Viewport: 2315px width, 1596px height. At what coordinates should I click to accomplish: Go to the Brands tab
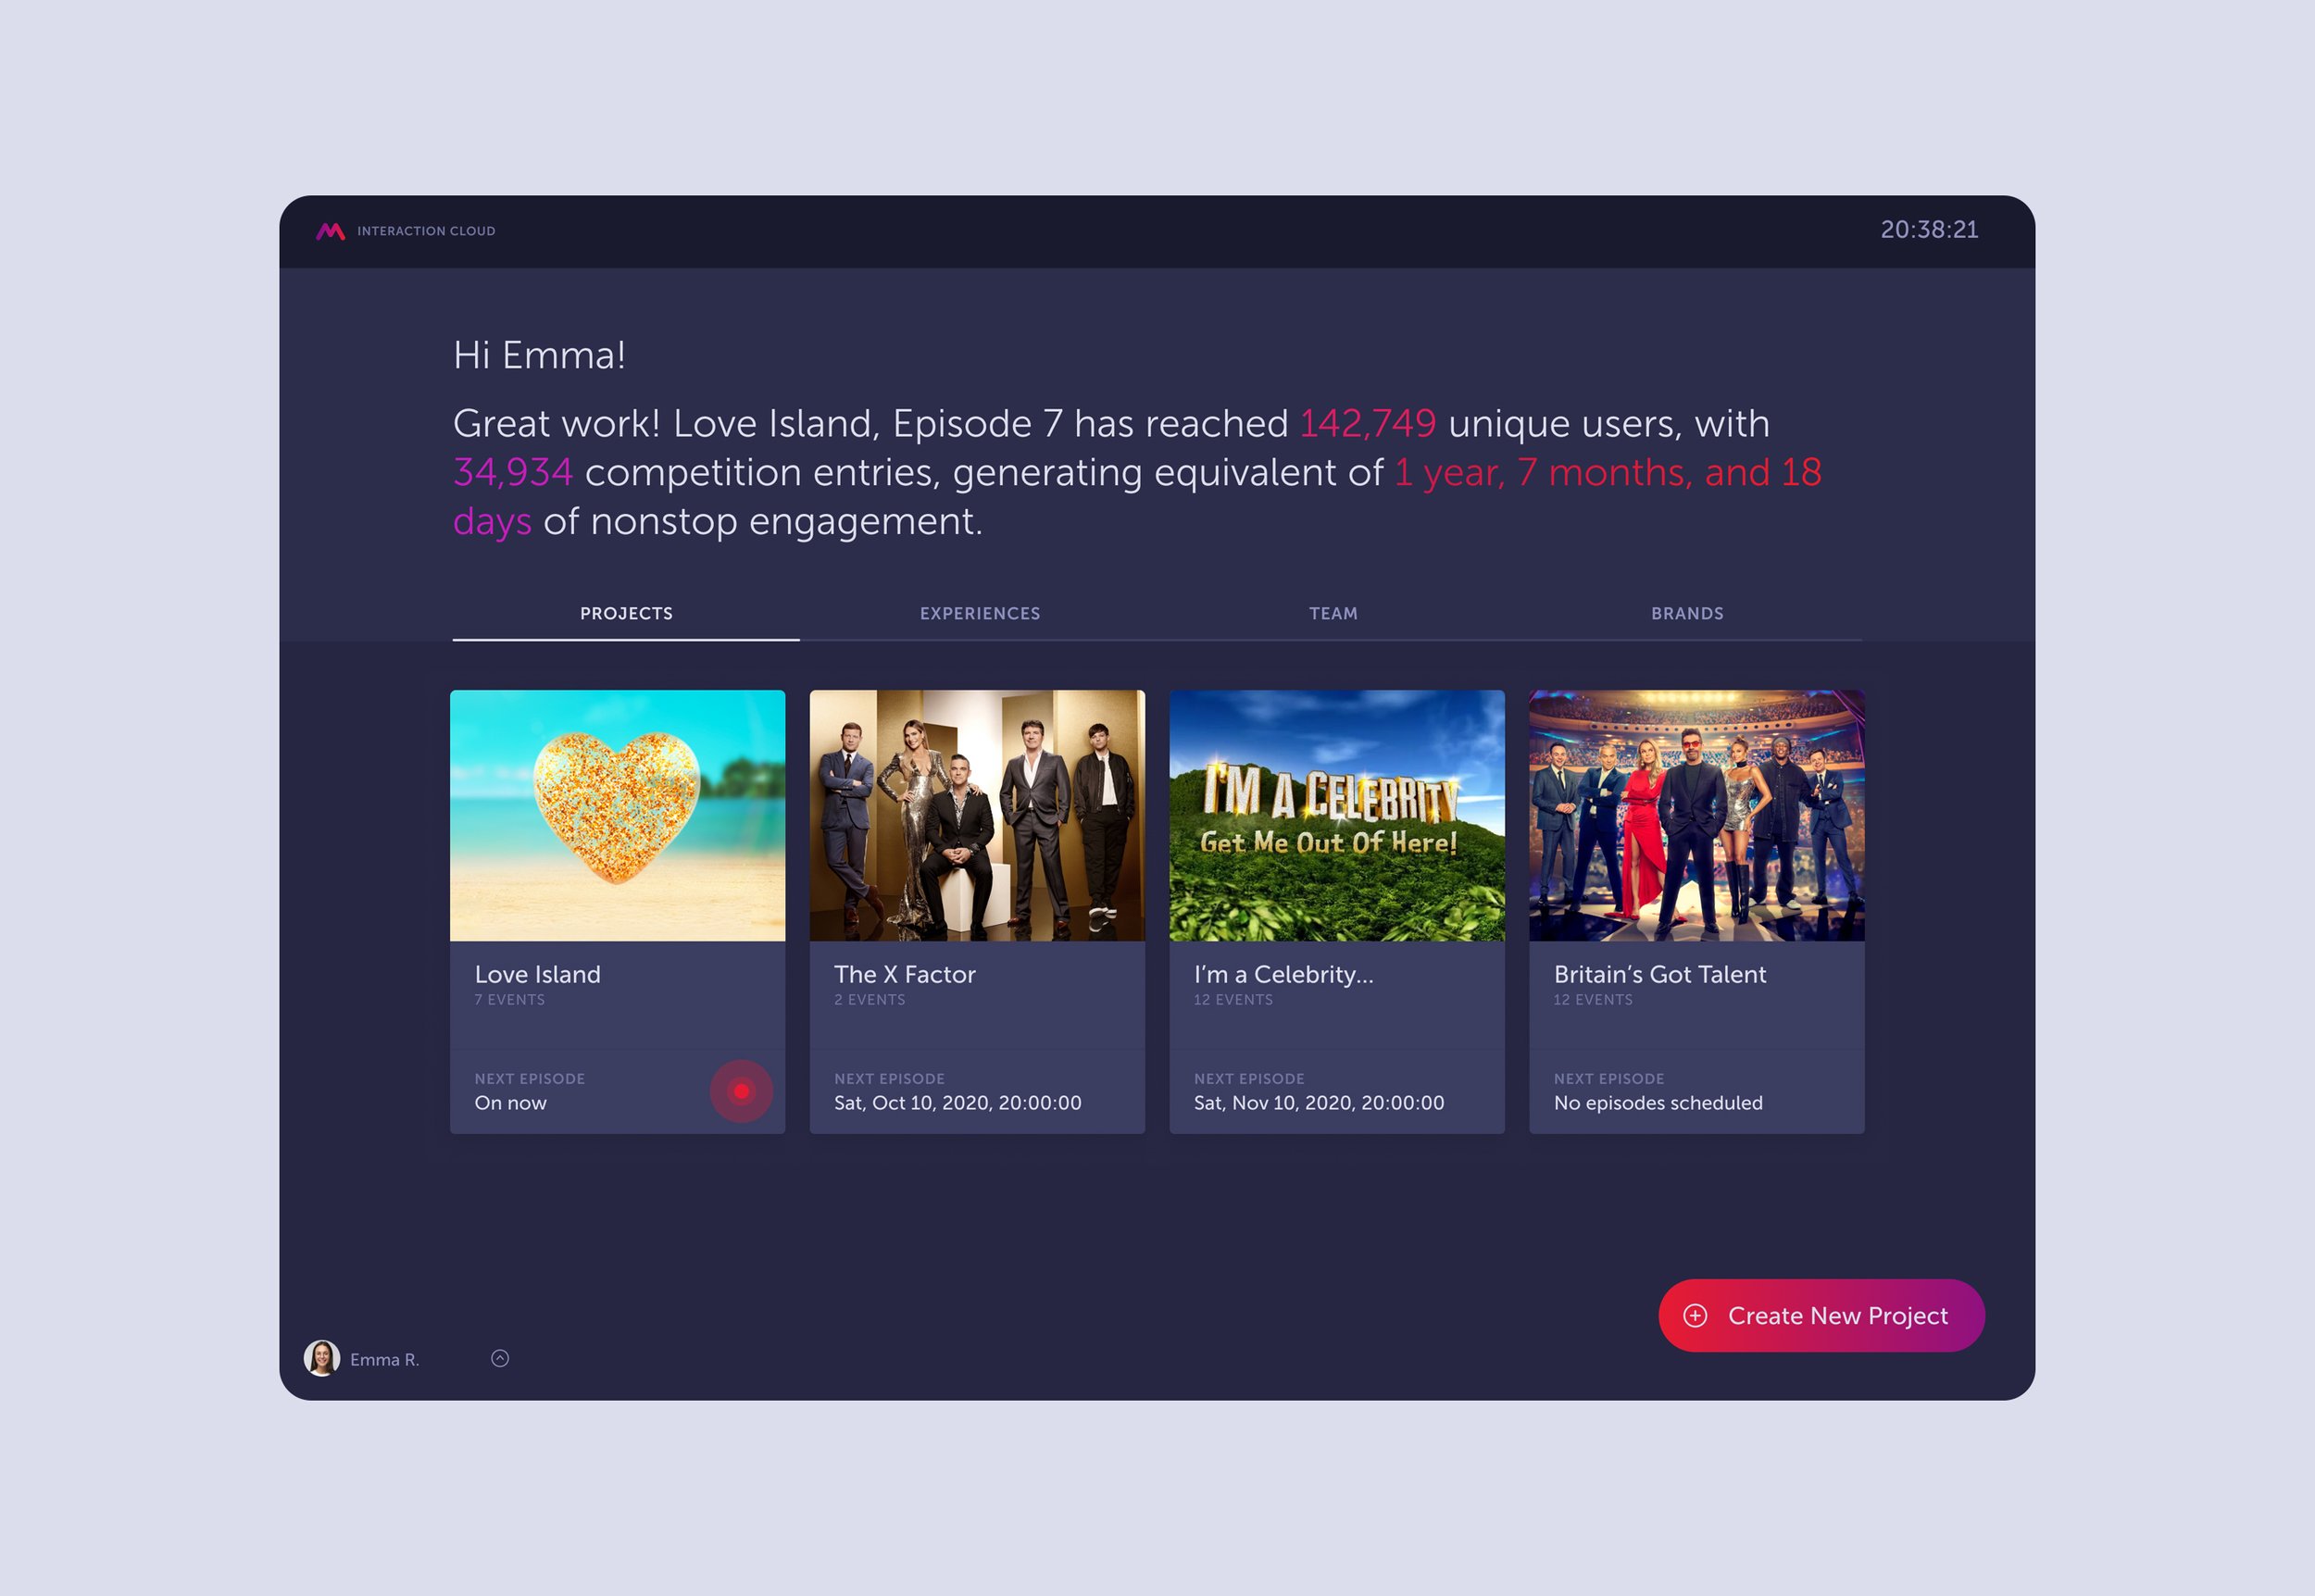pyautogui.click(x=1686, y=613)
